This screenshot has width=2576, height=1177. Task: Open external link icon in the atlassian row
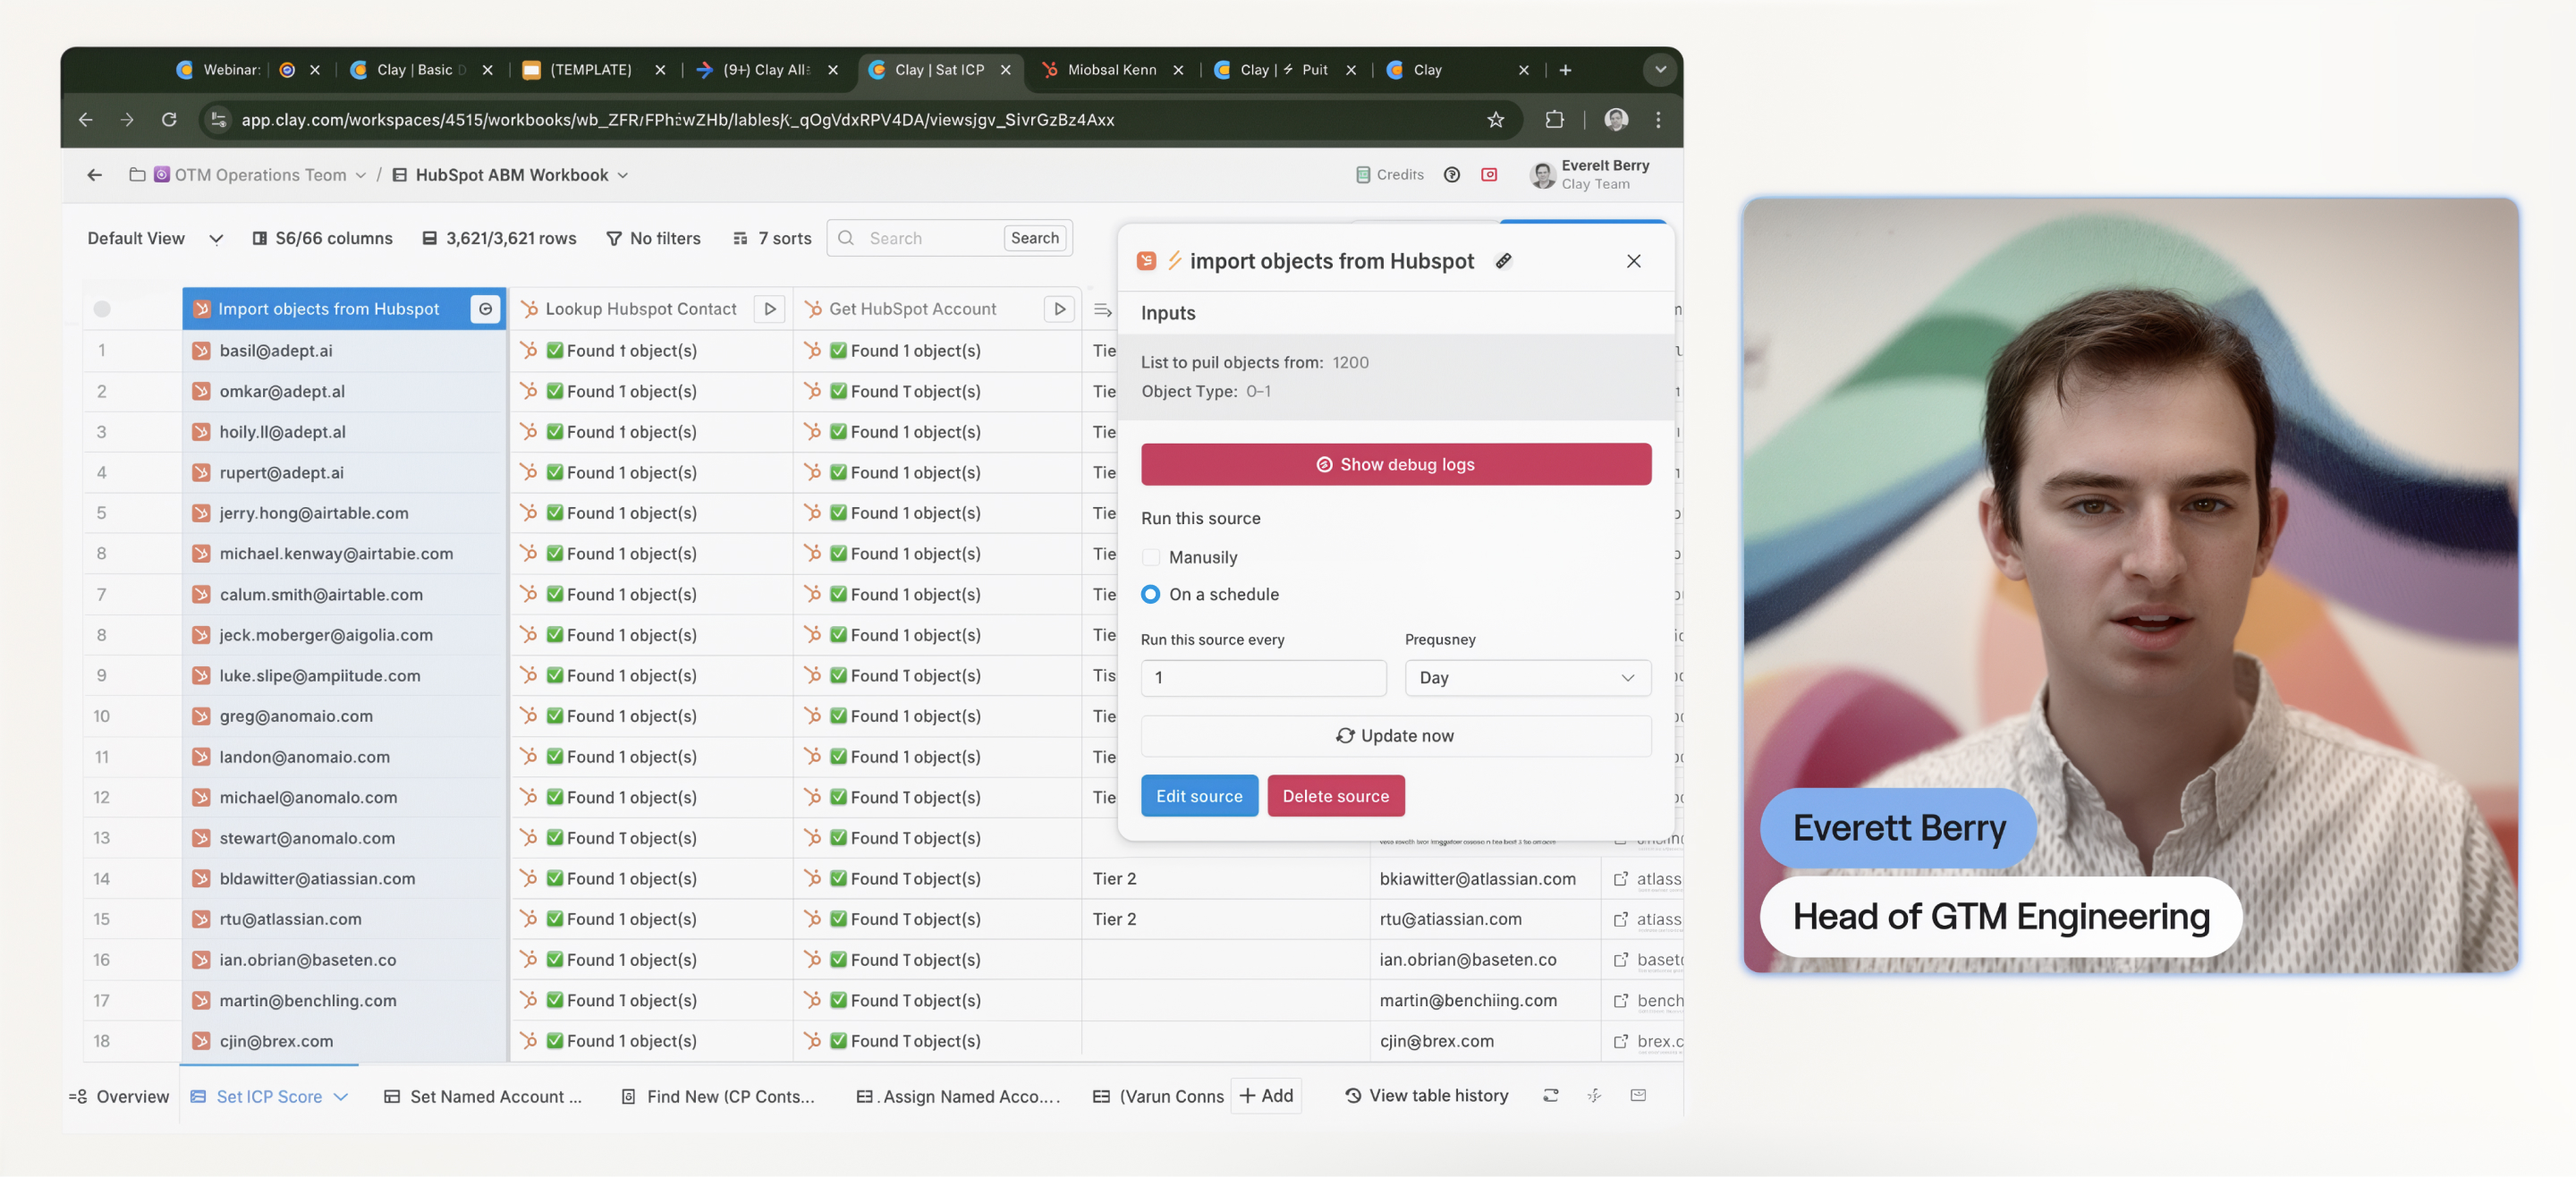click(1620, 879)
